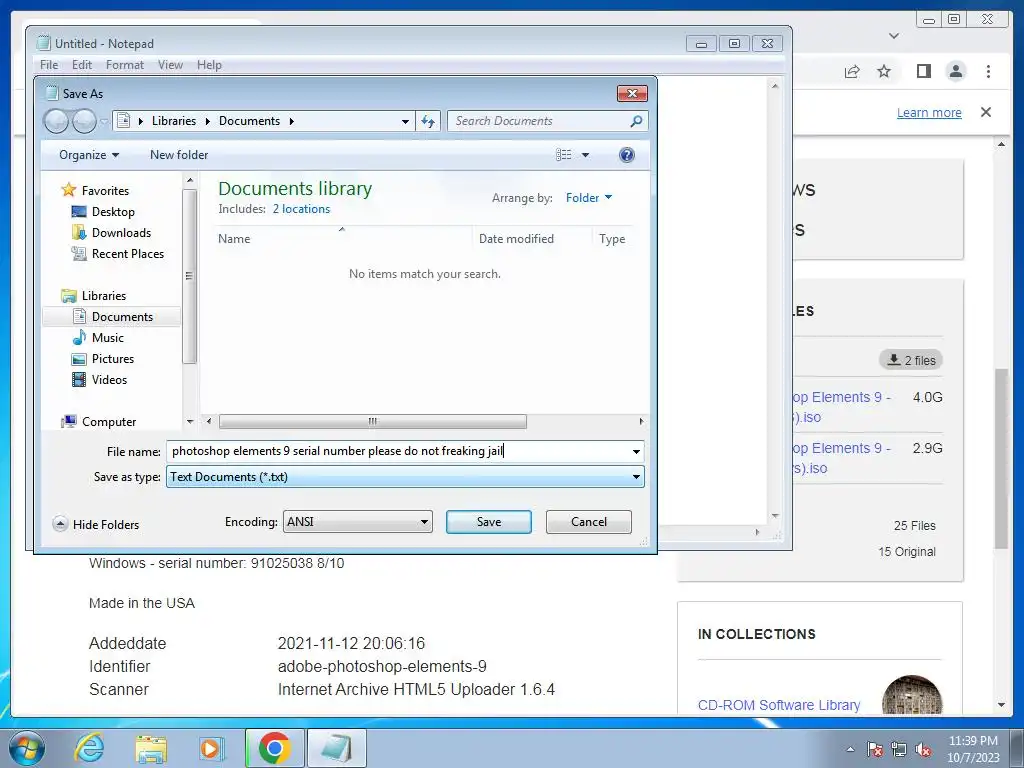
Task: Open Notepad File menu
Action: 49,65
